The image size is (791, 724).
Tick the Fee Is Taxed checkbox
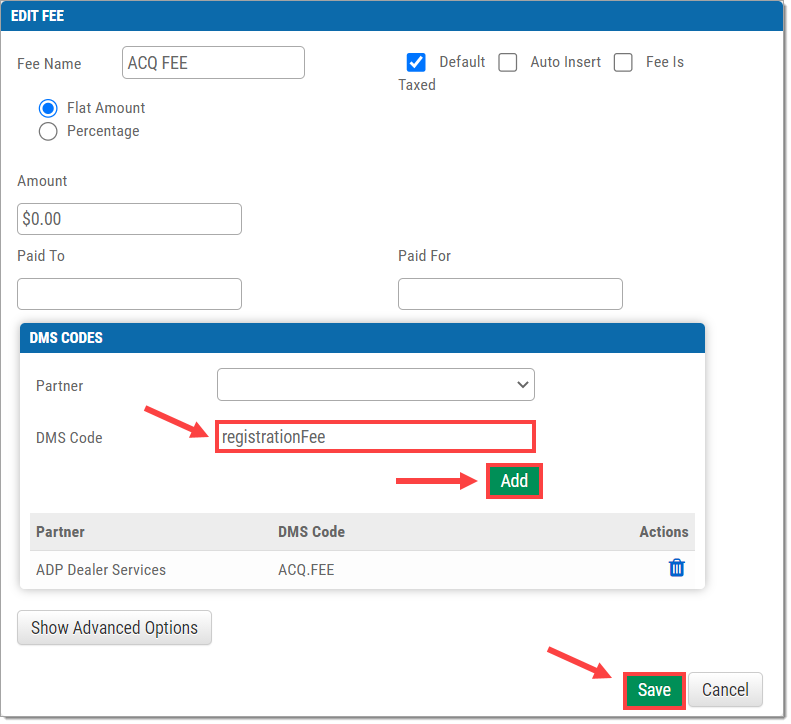[623, 63]
